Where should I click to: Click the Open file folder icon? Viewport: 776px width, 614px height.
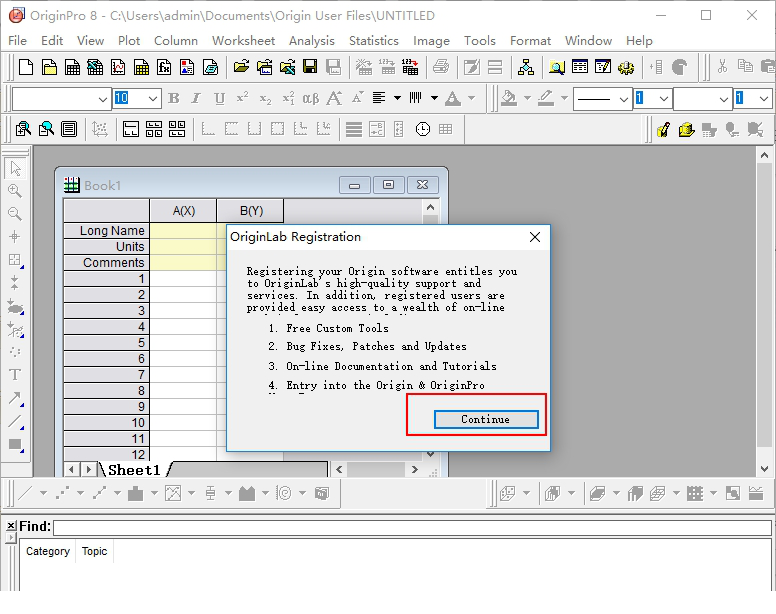click(x=242, y=67)
